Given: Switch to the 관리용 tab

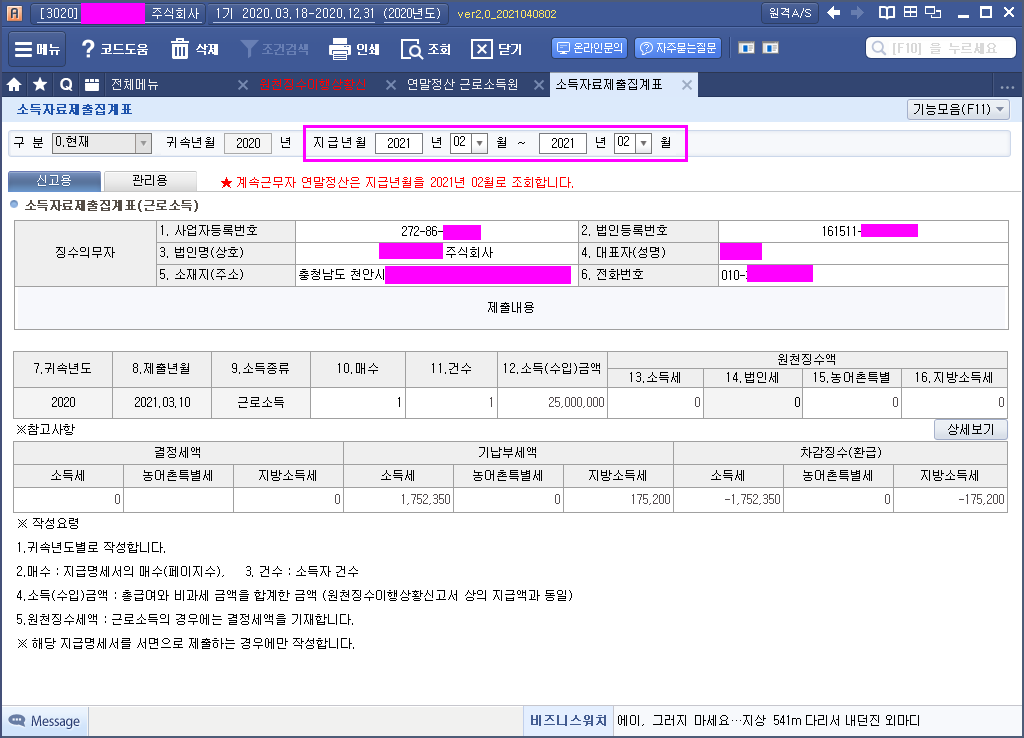Looking at the screenshot, I should pos(150,181).
